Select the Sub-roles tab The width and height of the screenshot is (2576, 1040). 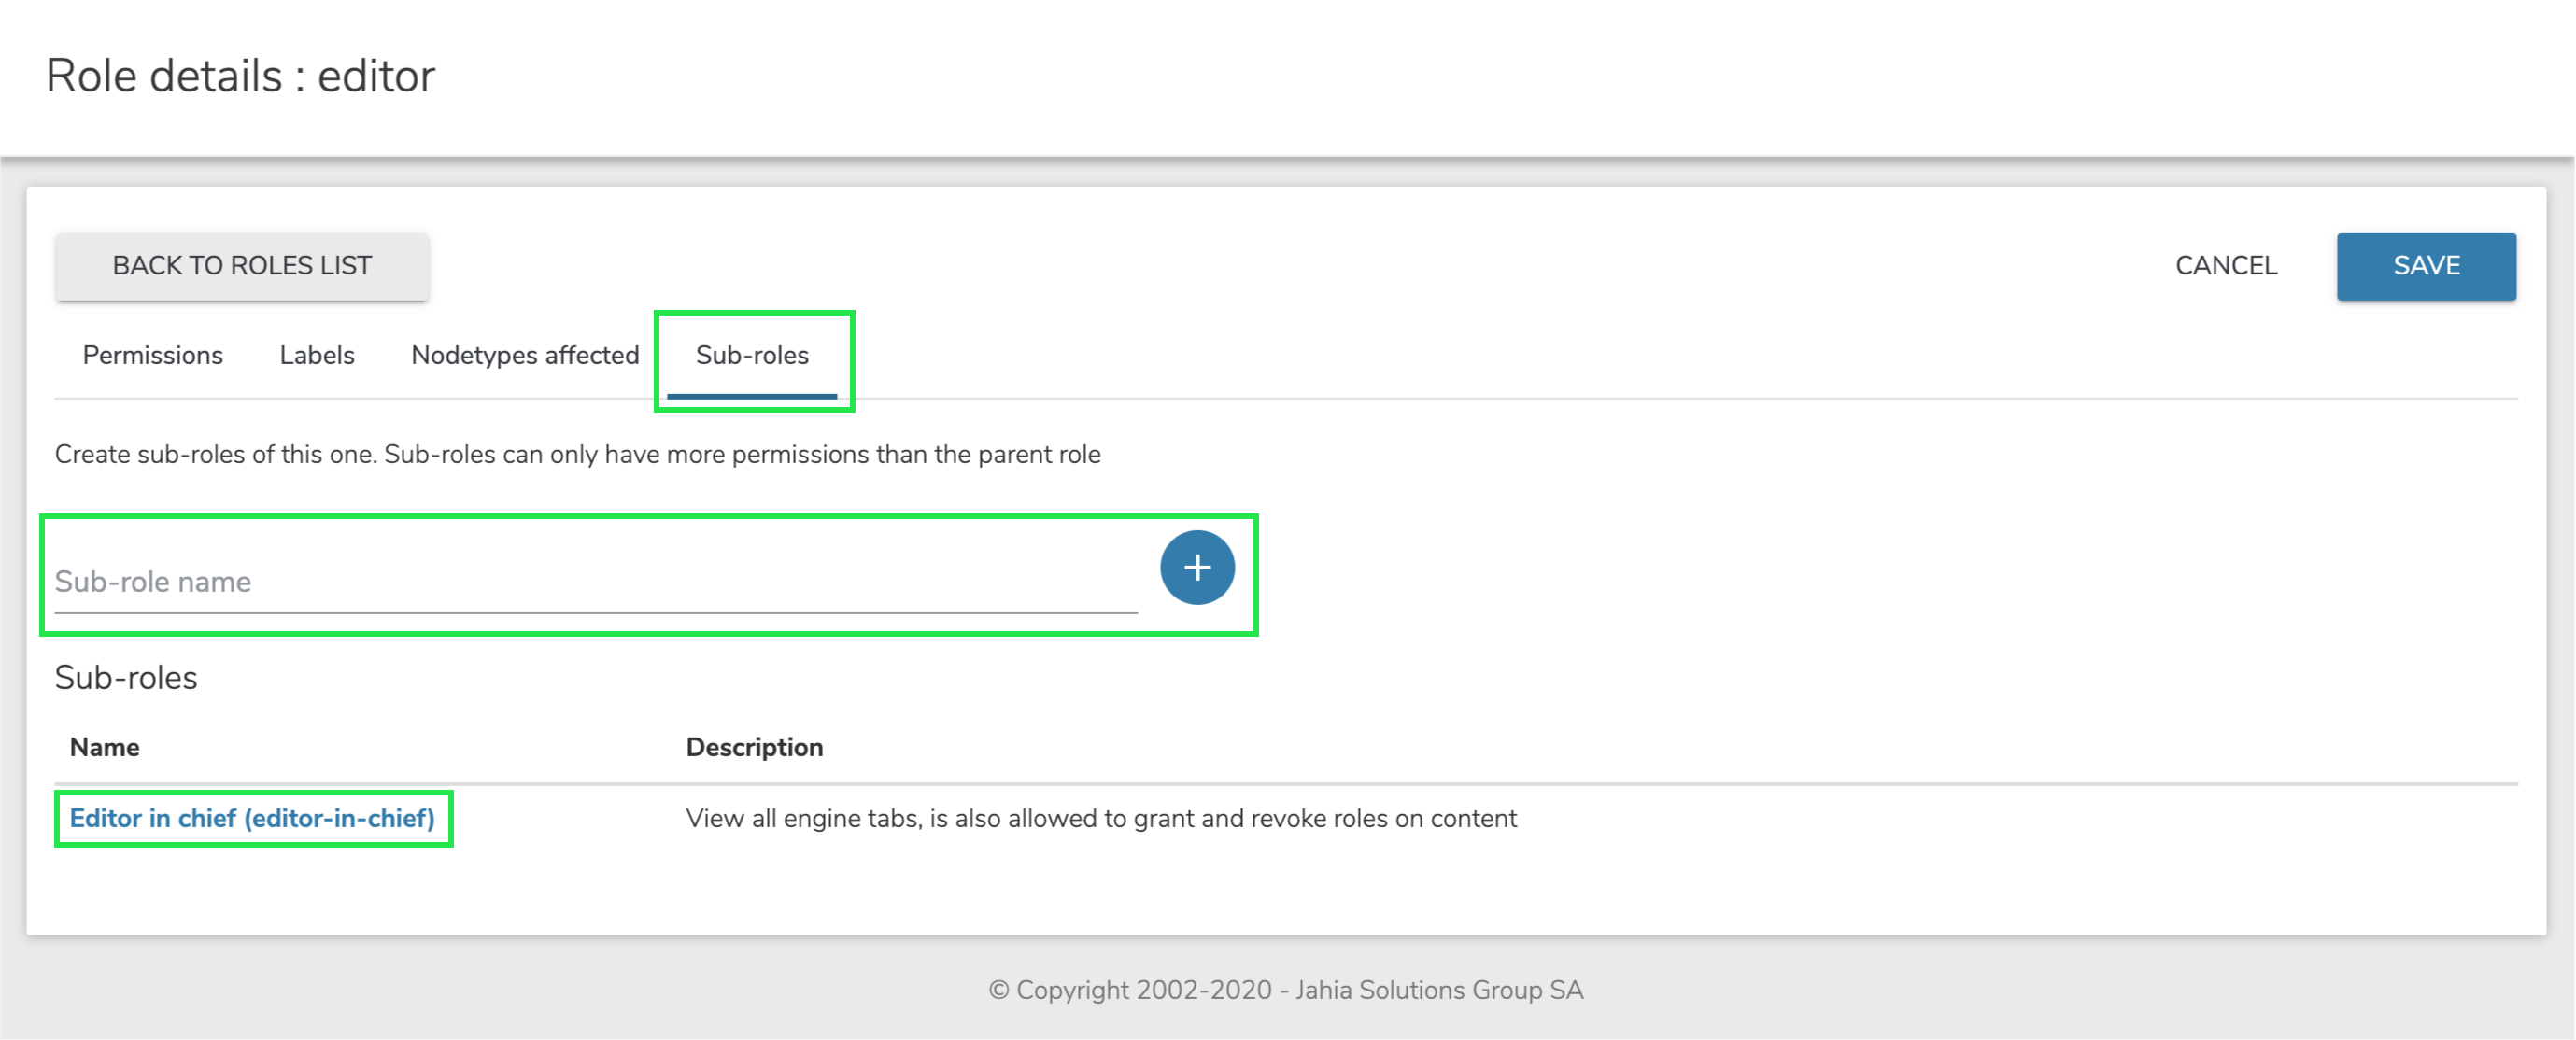pos(754,355)
